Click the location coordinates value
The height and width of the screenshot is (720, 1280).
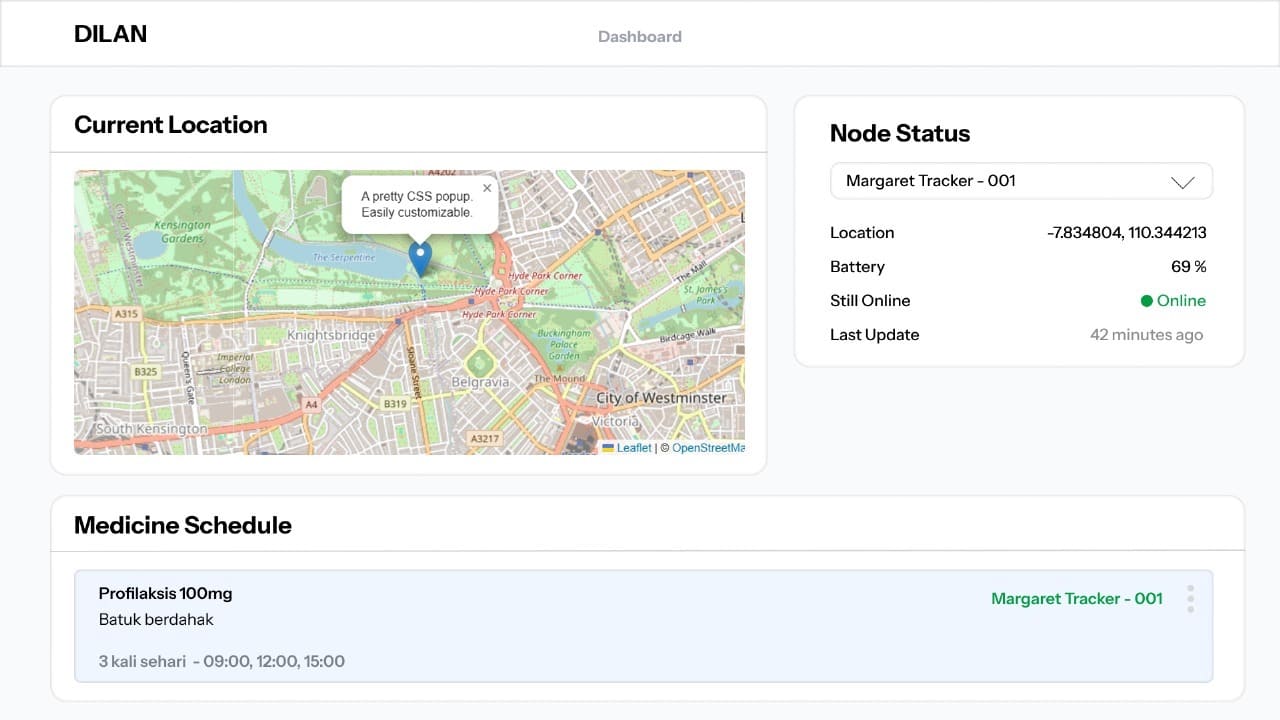tap(1126, 233)
